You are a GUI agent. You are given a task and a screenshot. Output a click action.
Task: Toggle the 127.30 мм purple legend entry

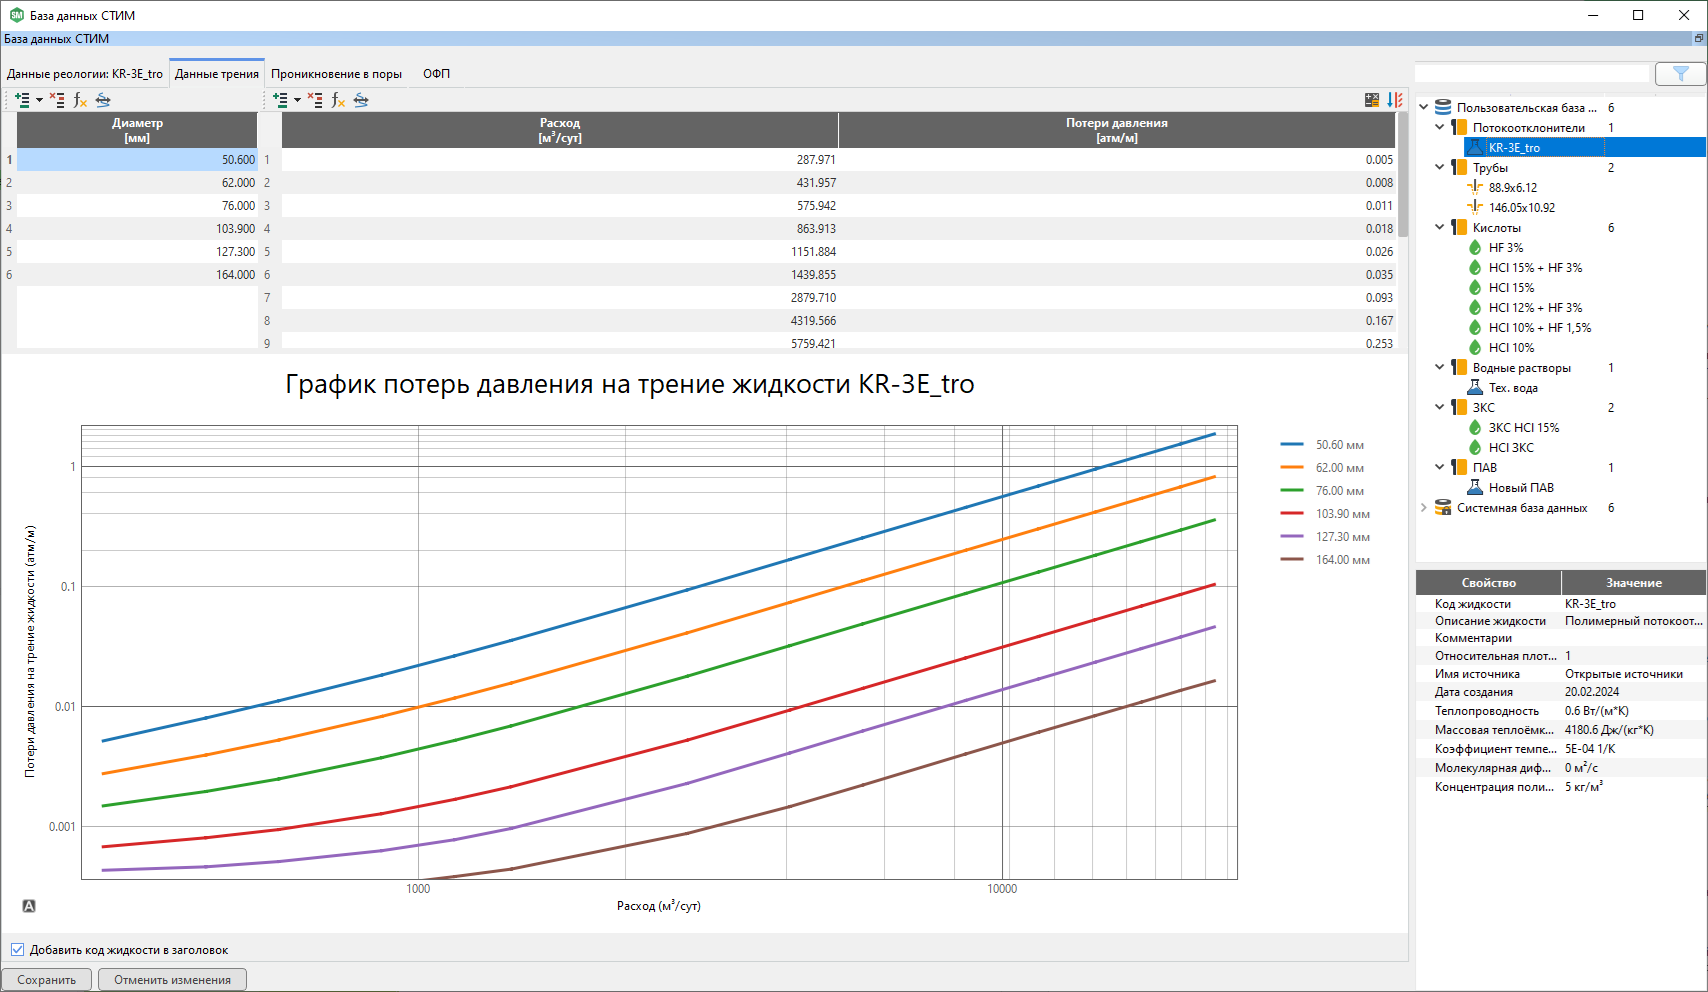pyautogui.click(x=1325, y=537)
